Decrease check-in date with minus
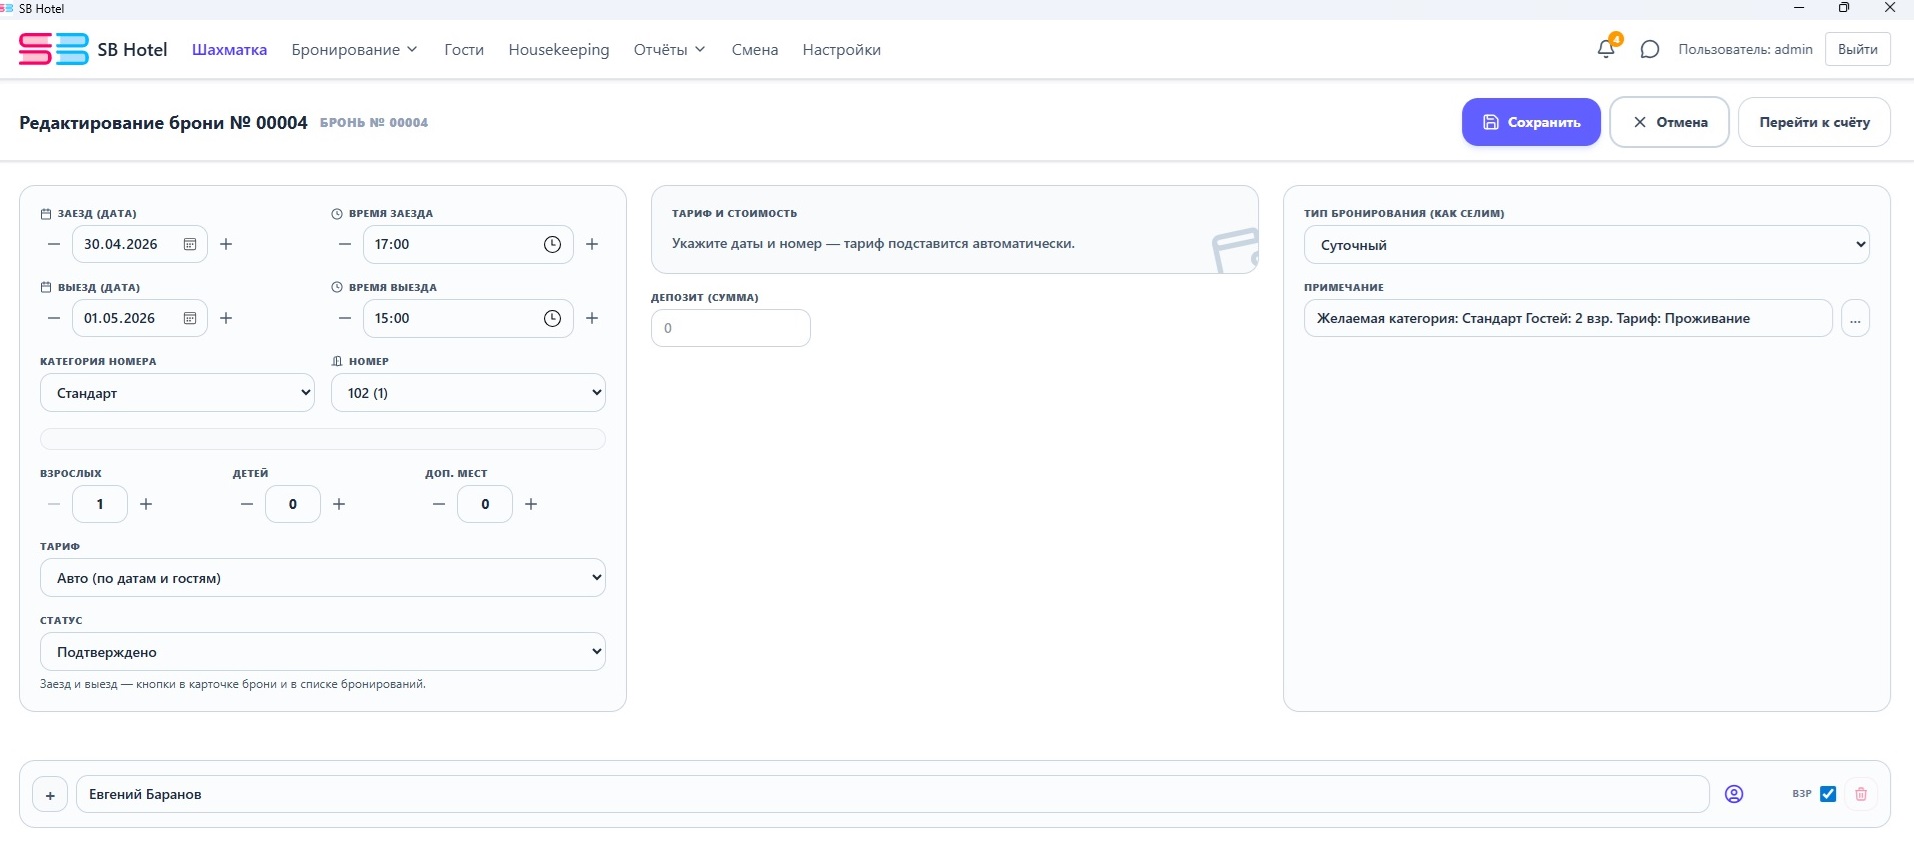The width and height of the screenshot is (1914, 849). tap(54, 244)
